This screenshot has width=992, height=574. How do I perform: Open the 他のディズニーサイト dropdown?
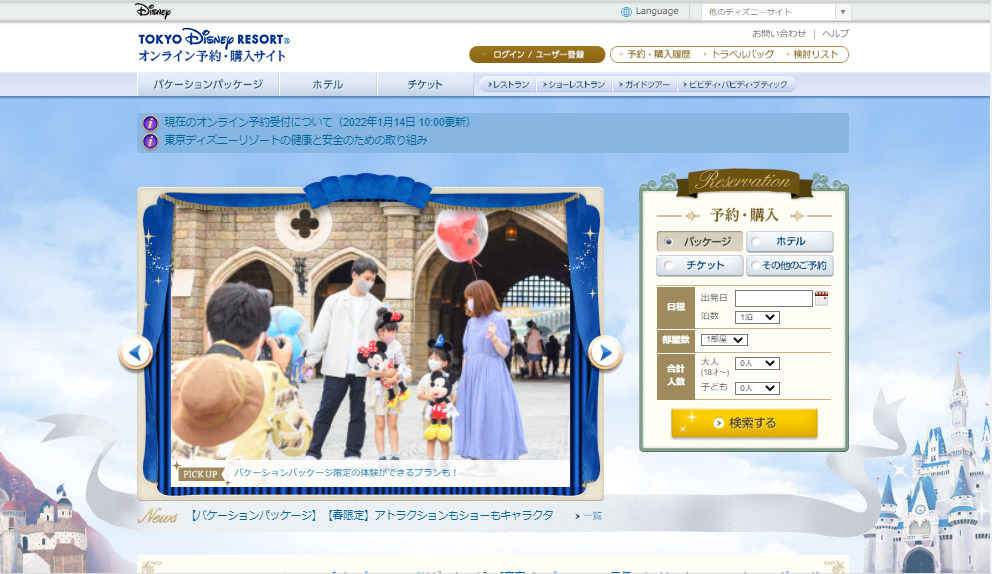[774, 11]
